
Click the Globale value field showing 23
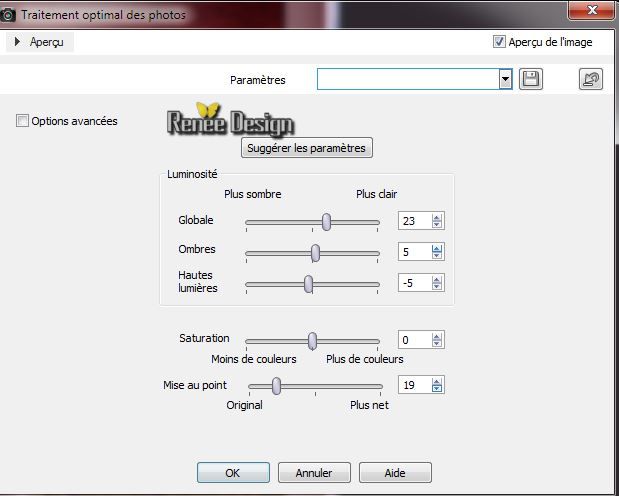click(415, 221)
